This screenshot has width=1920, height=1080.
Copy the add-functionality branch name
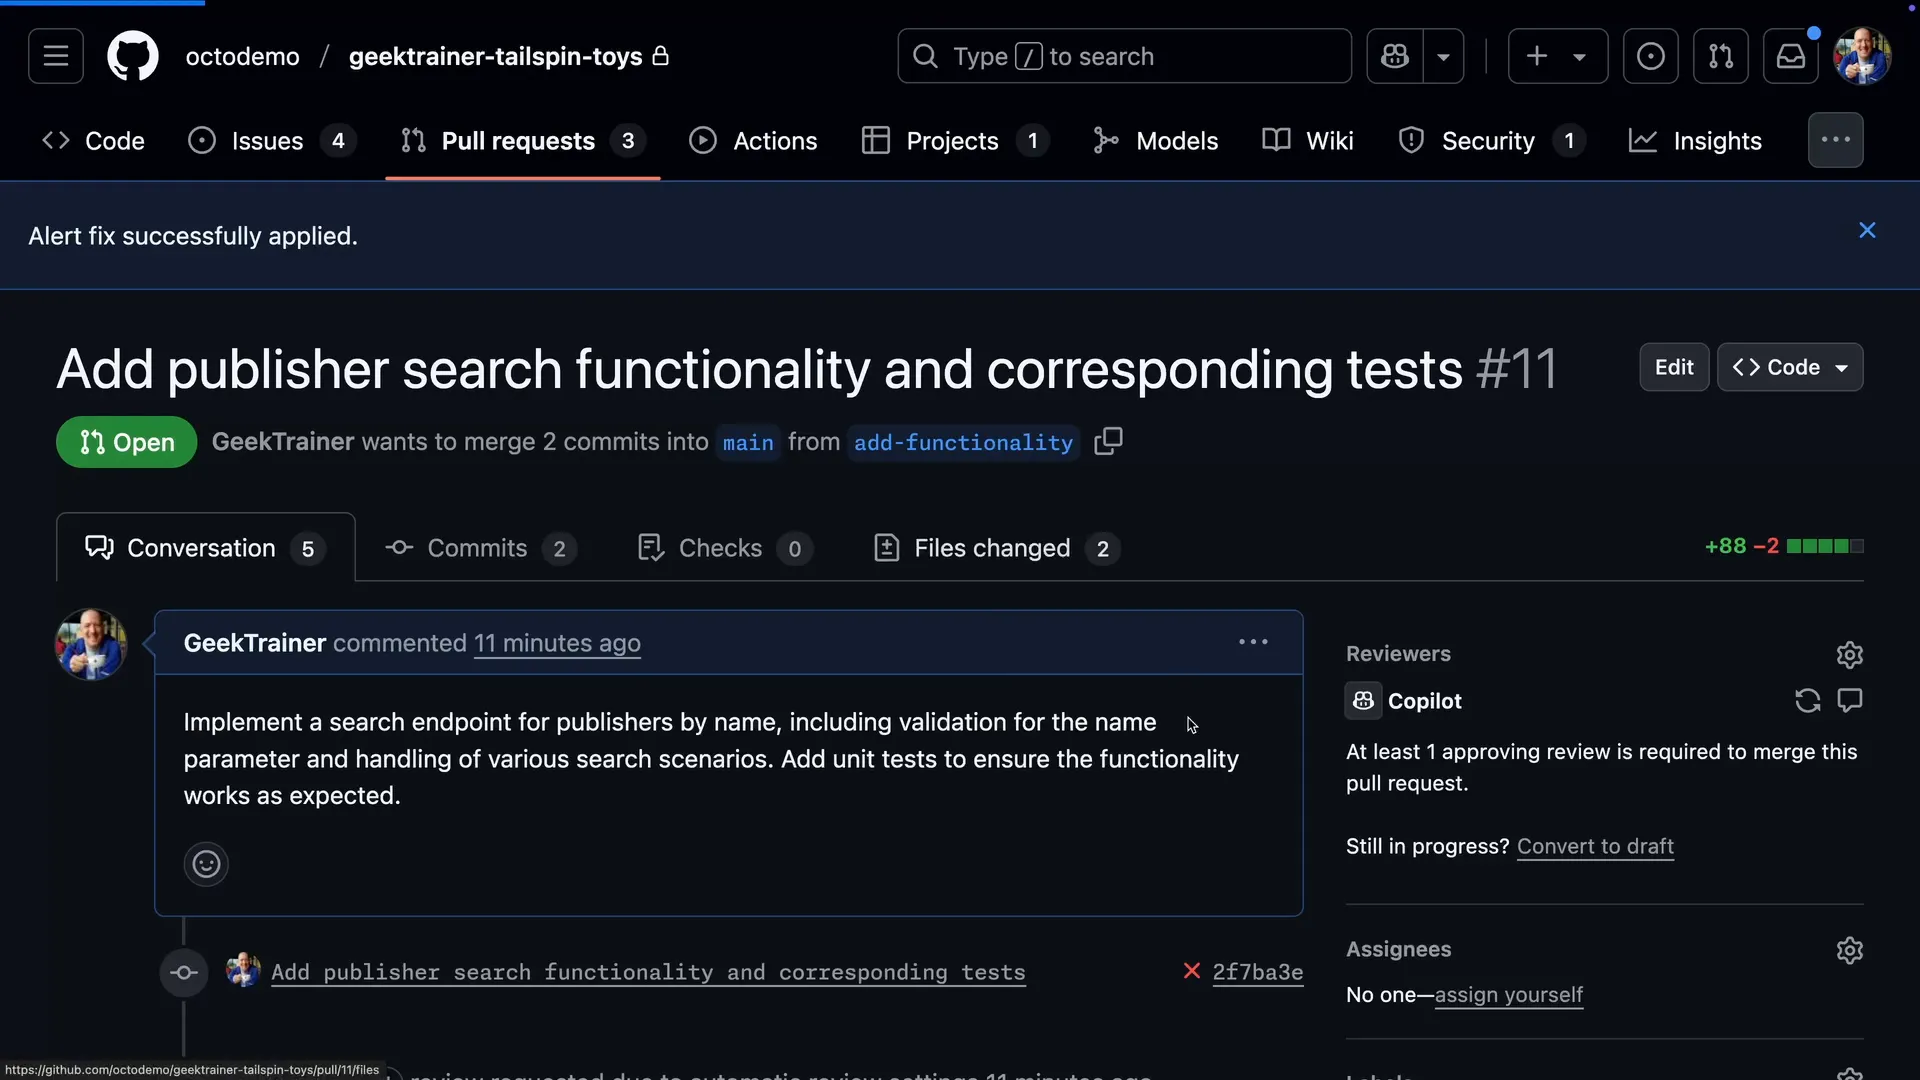1108,441
